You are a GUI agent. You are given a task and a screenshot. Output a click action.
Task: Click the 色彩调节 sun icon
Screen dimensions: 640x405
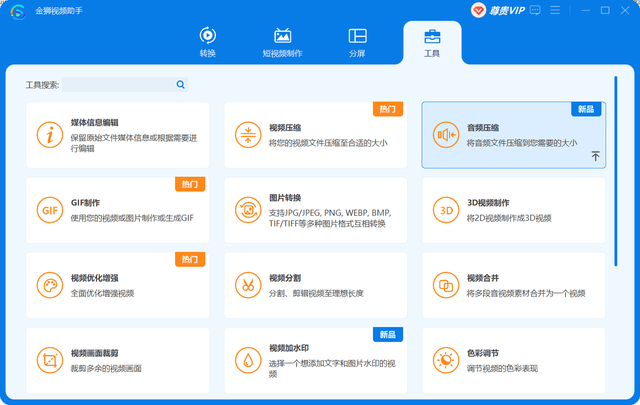click(446, 360)
